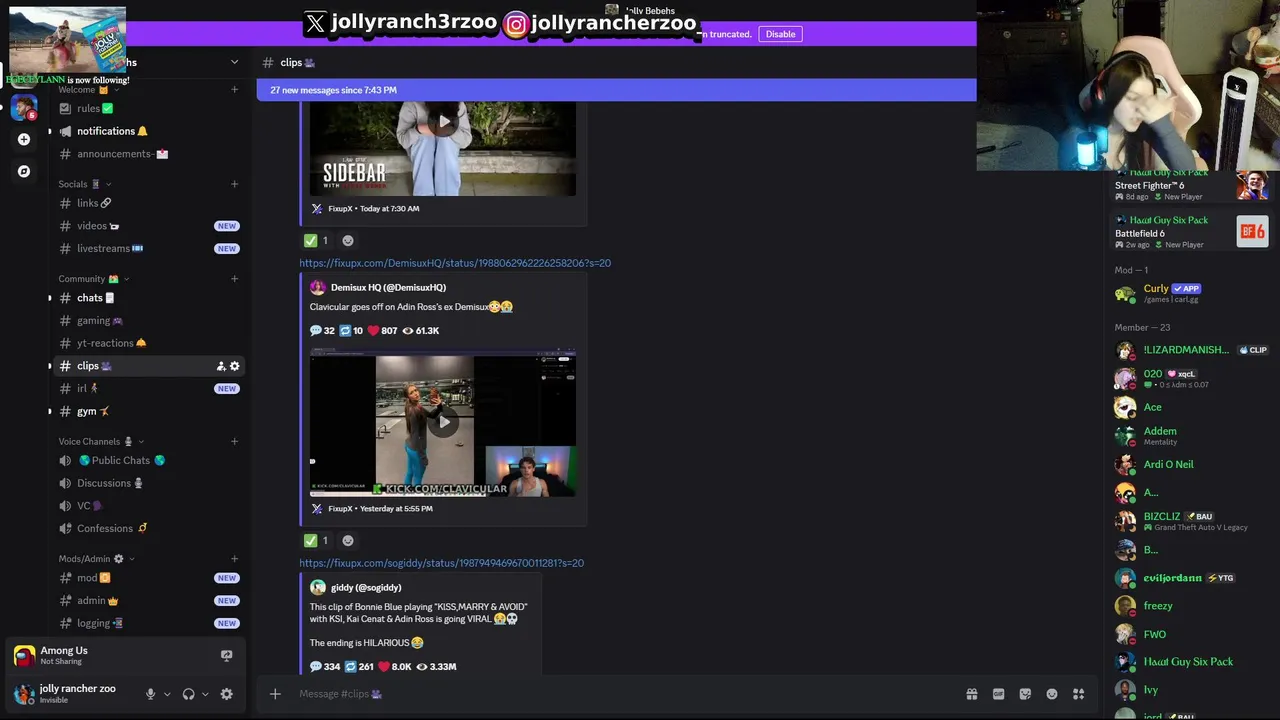
Task: Open headphones output options arrow
Action: coord(205,694)
